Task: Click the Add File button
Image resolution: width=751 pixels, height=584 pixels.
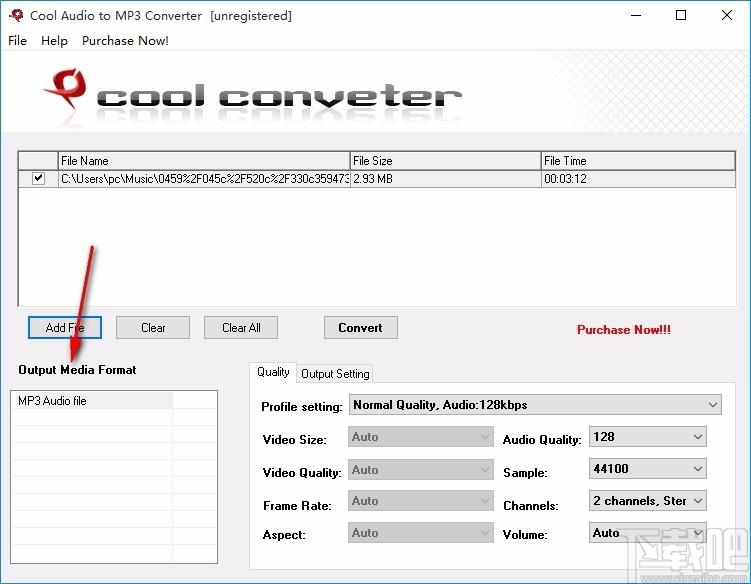Action: coord(65,328)
